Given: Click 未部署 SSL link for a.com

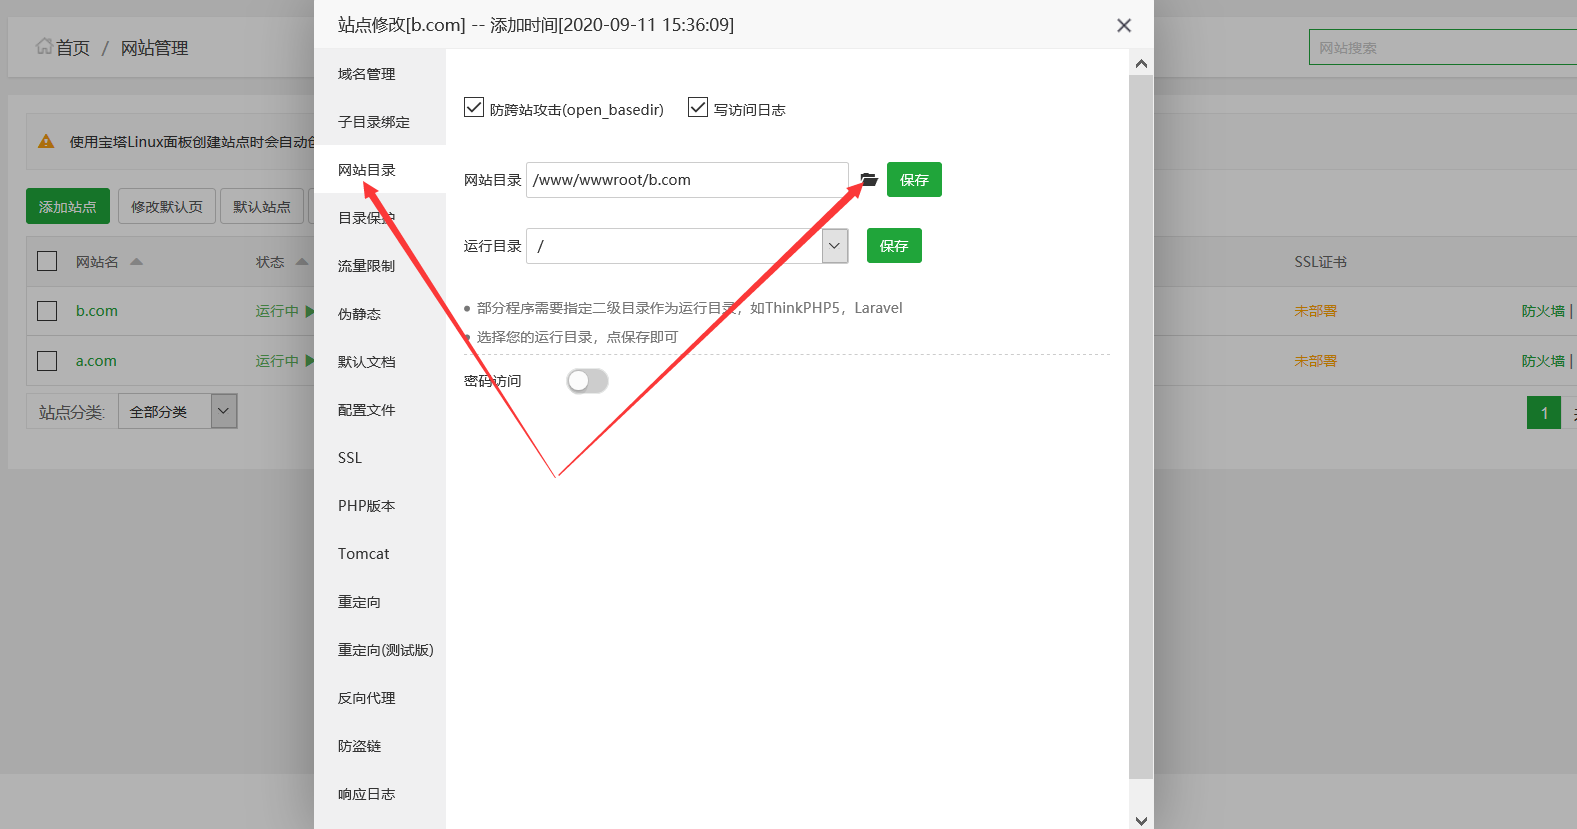Looking at the screenshot, I should click(1315, 361).
